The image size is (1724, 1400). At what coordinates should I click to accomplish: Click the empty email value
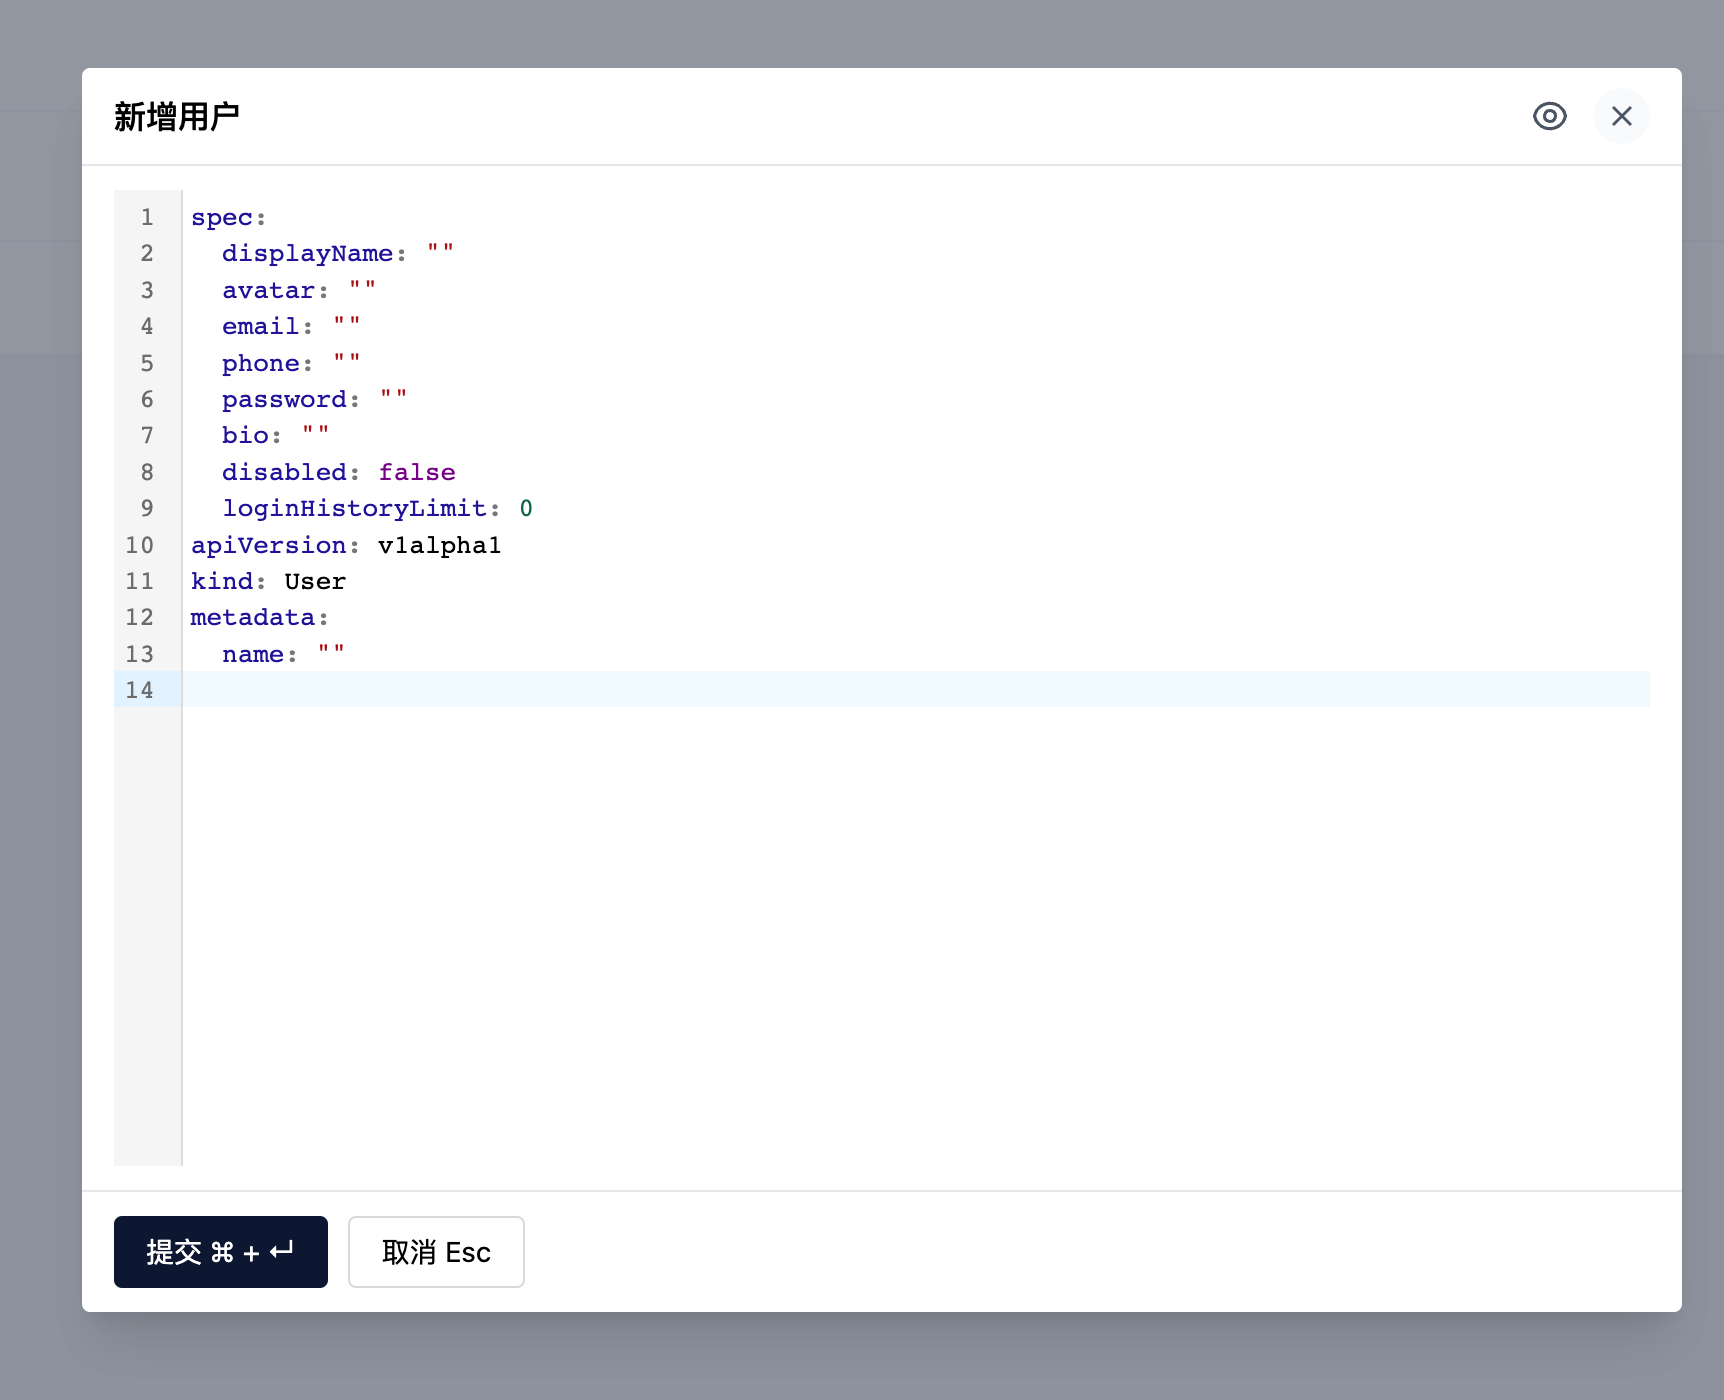(x=346, y=326)
